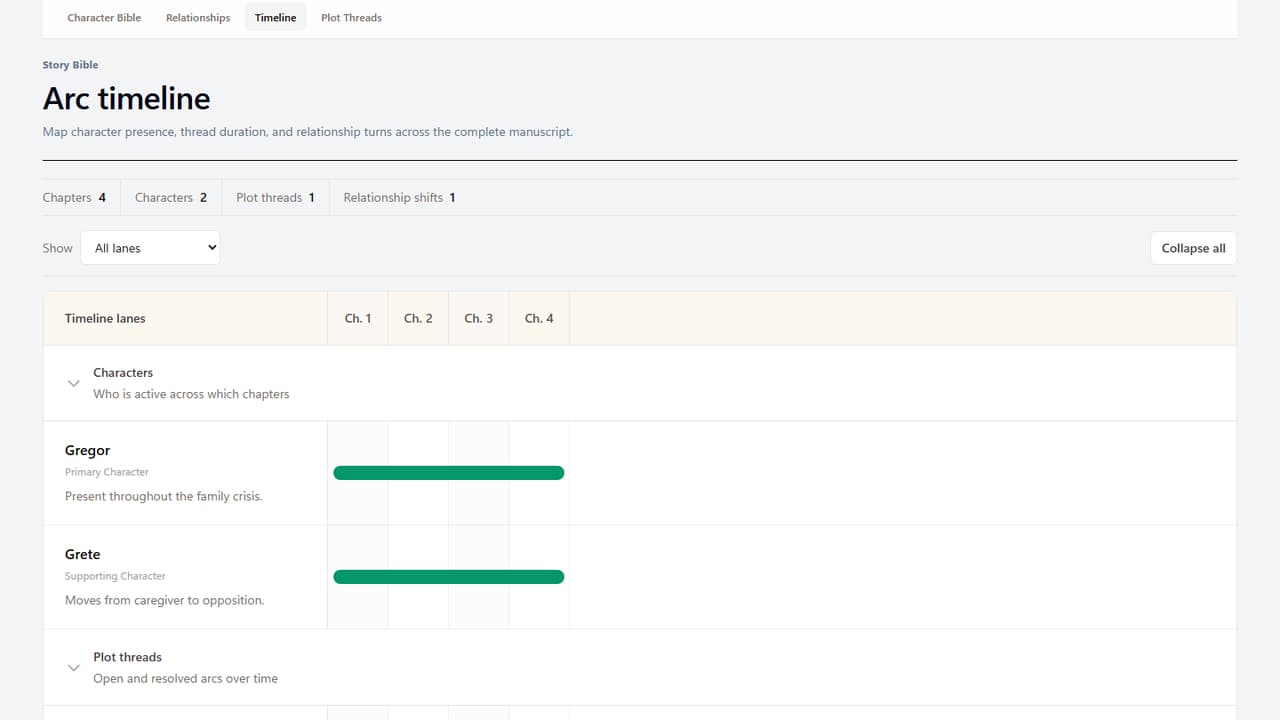The width and height of the screenshot is (1280, 720).
Task: Click 'Present throughout the family crisis.' note
Action: click(x=164, y=497)
